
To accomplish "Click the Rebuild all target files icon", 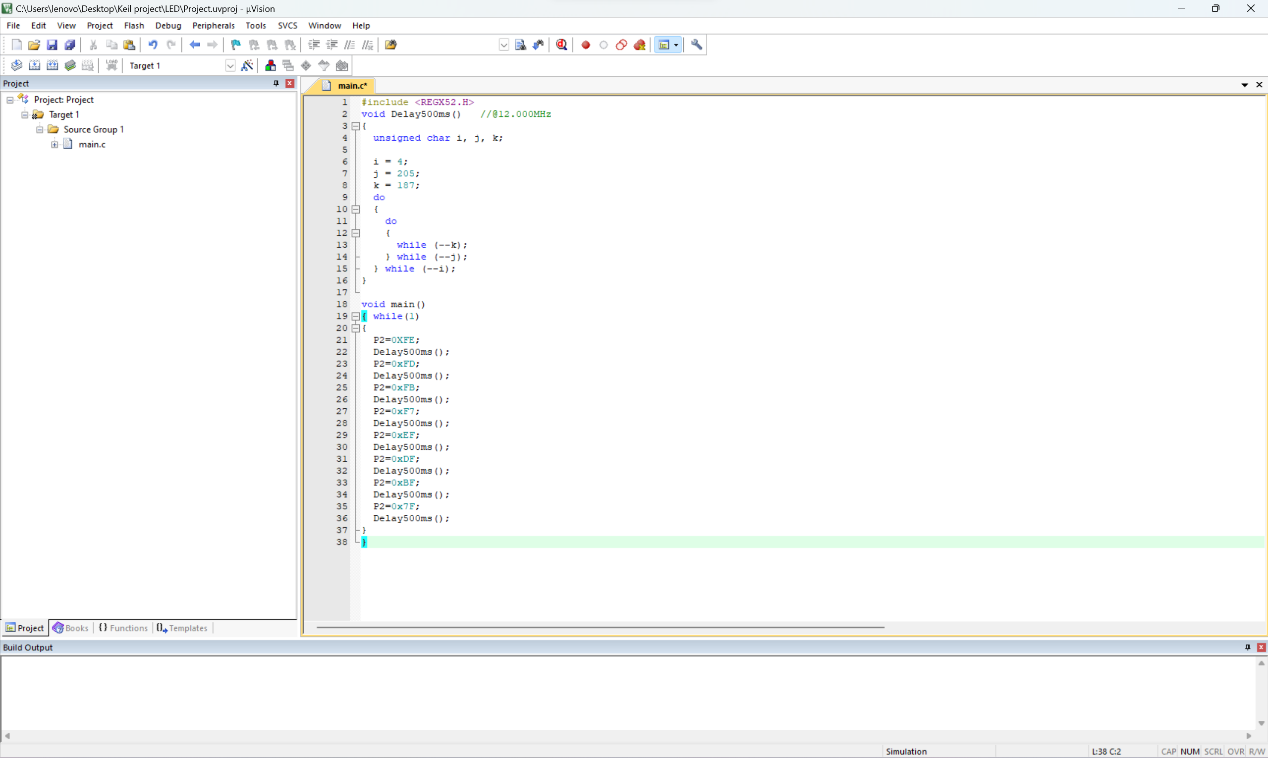I will (52, 65).
